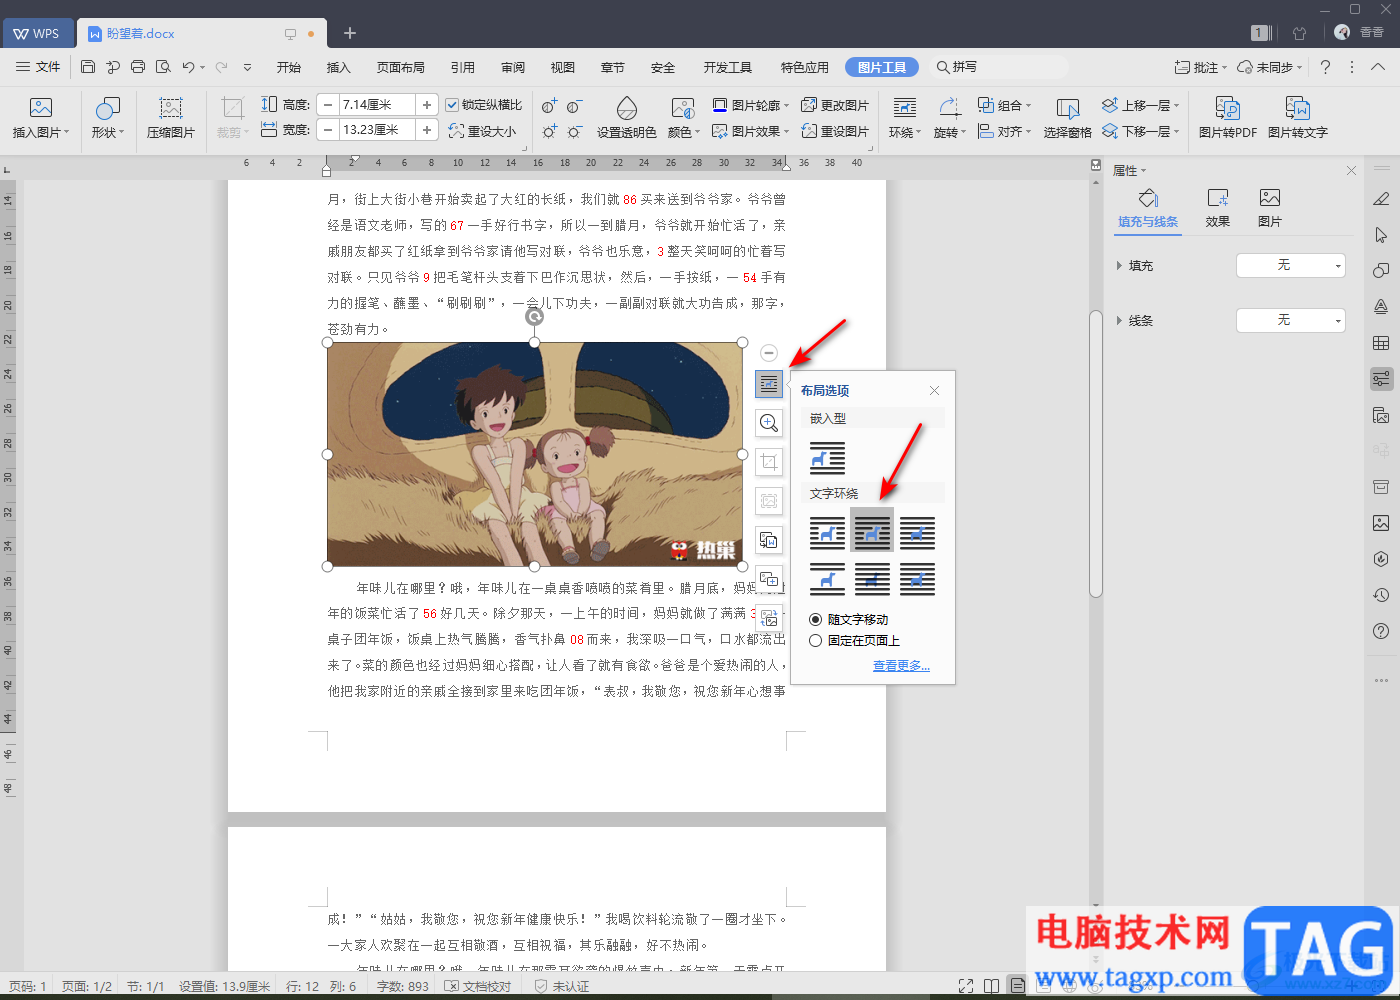Click the height input field 7.14厘米
This screenshot has width=1400, height=1000.
[377, 104]
